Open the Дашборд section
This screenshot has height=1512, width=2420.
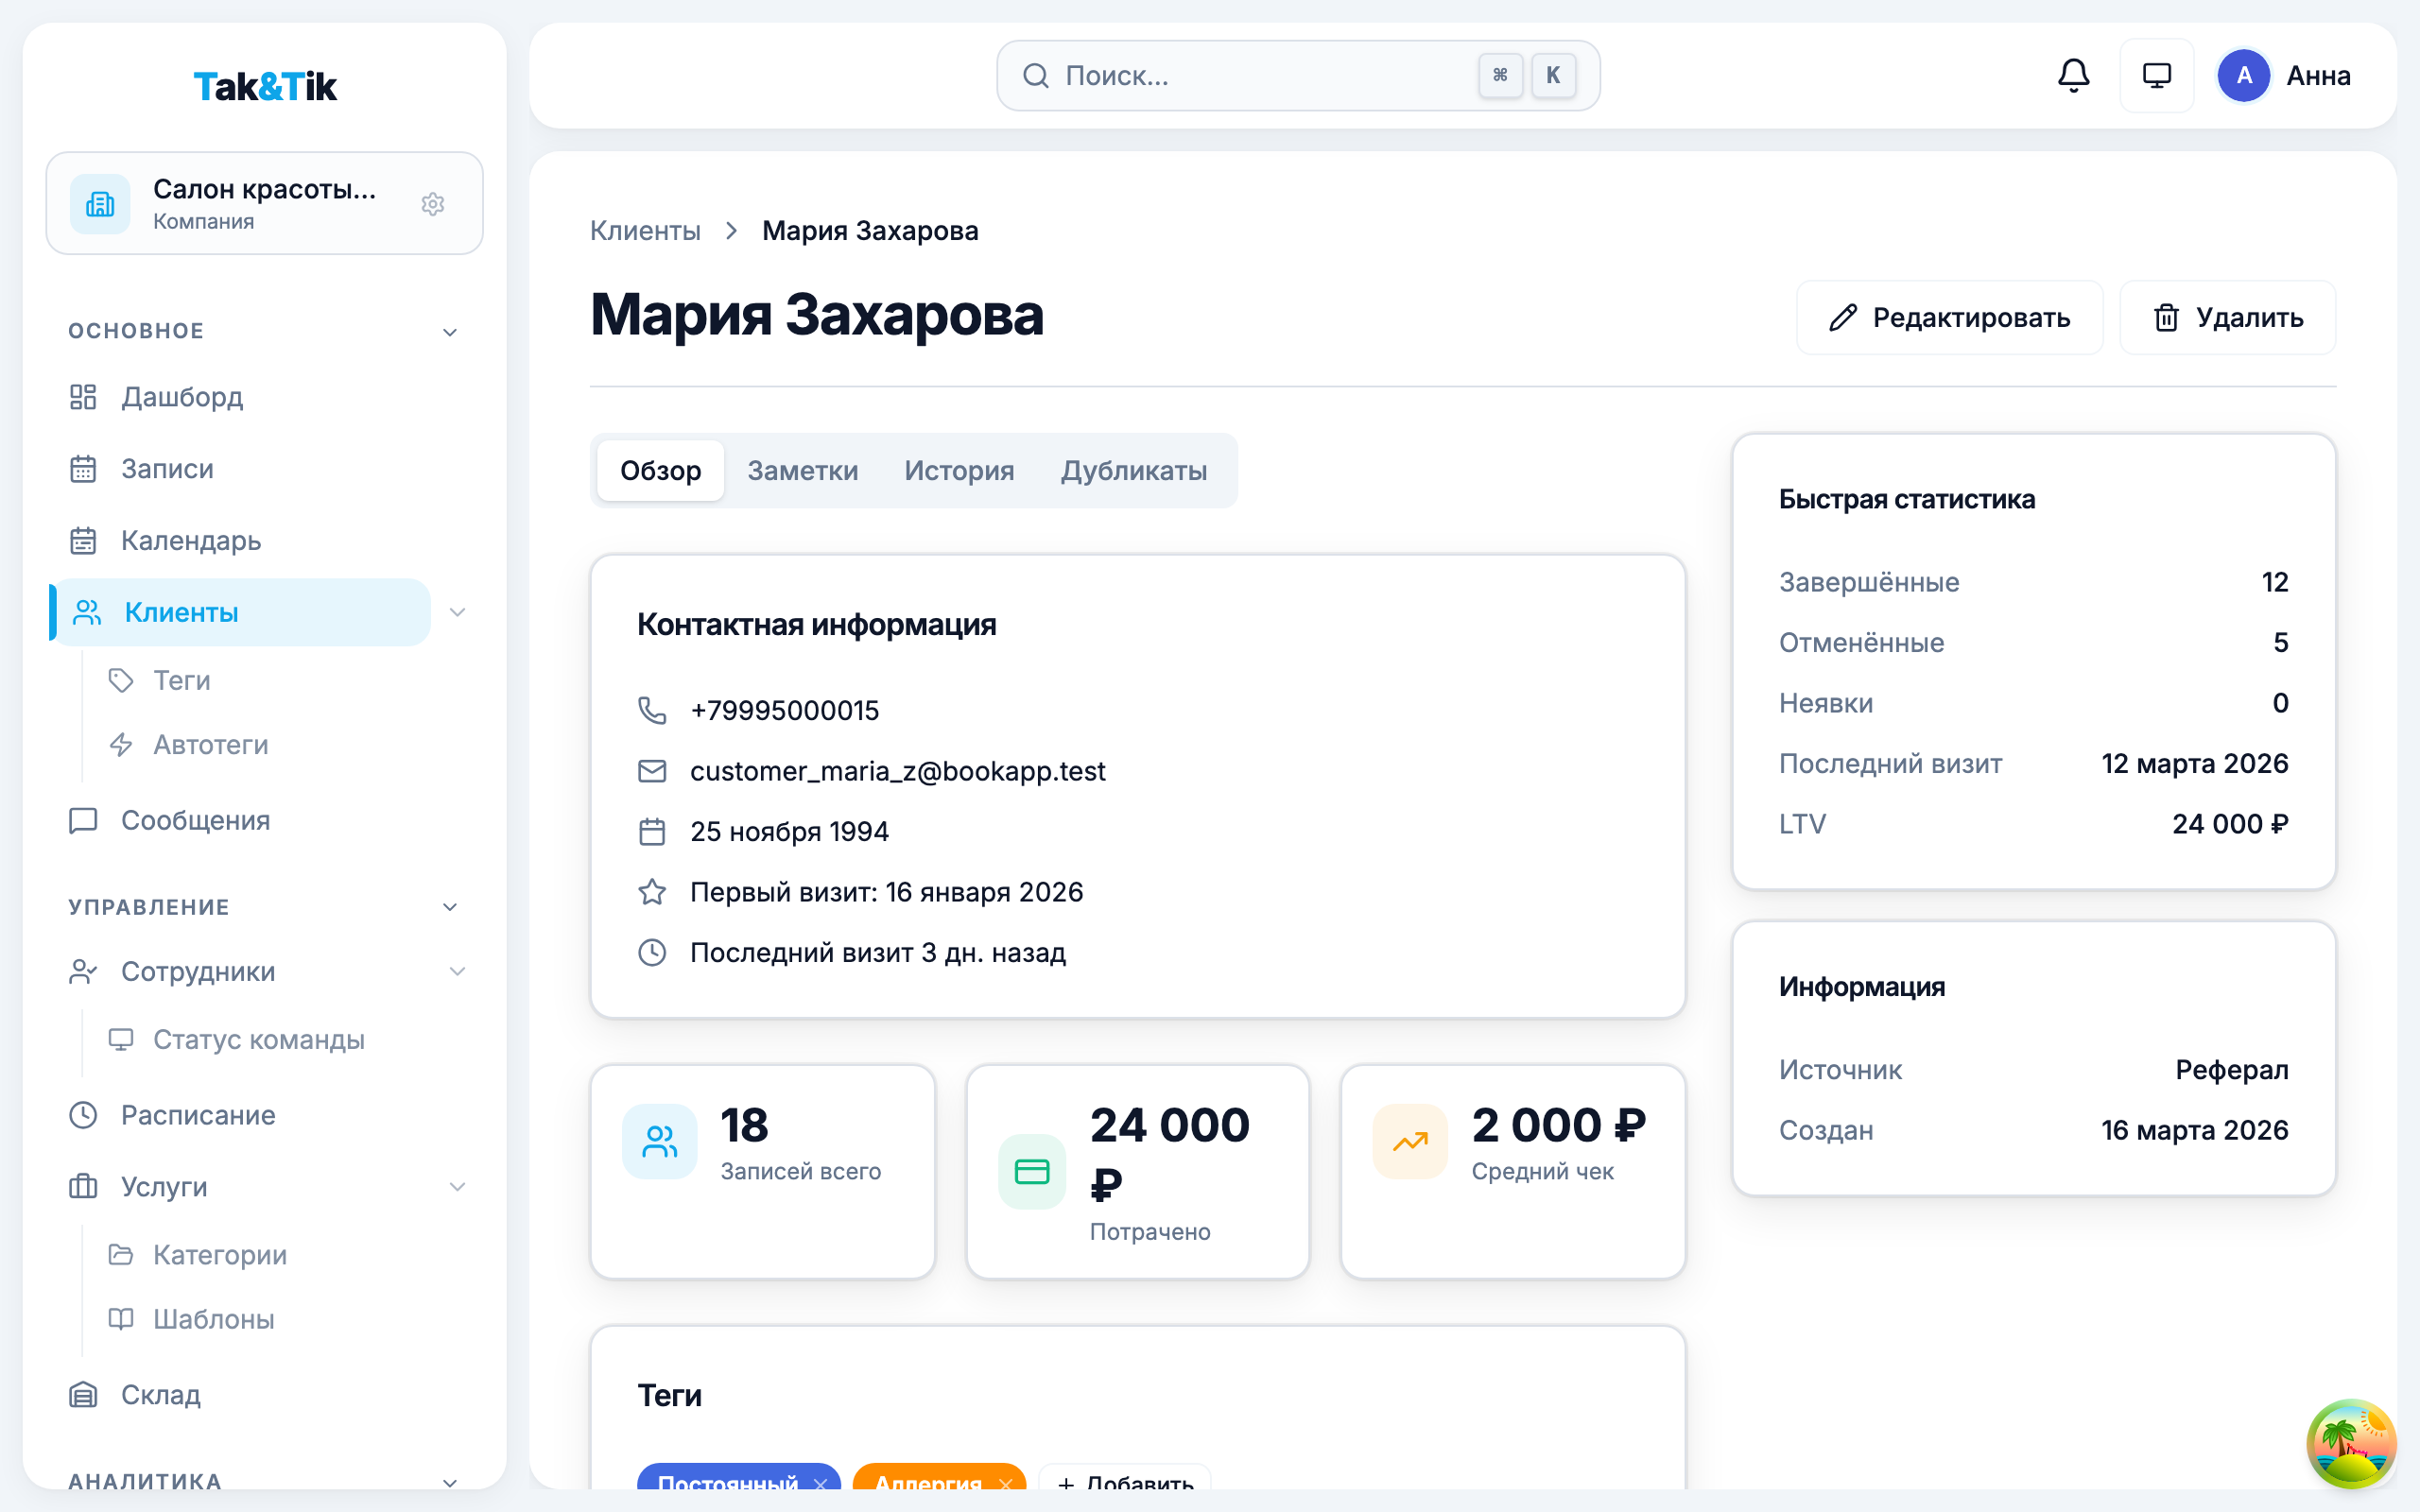181,397
